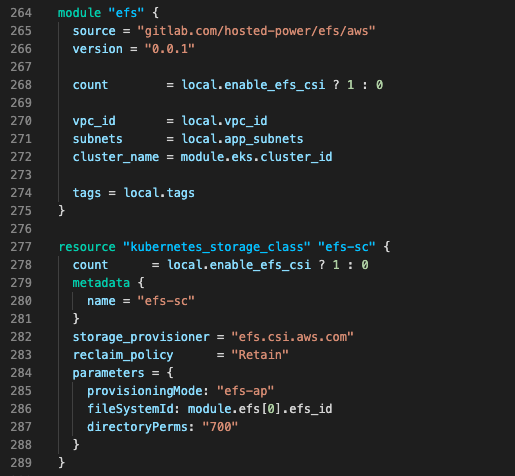Click the "kubernetes_storage_class" string

click(x=216, y=247)
